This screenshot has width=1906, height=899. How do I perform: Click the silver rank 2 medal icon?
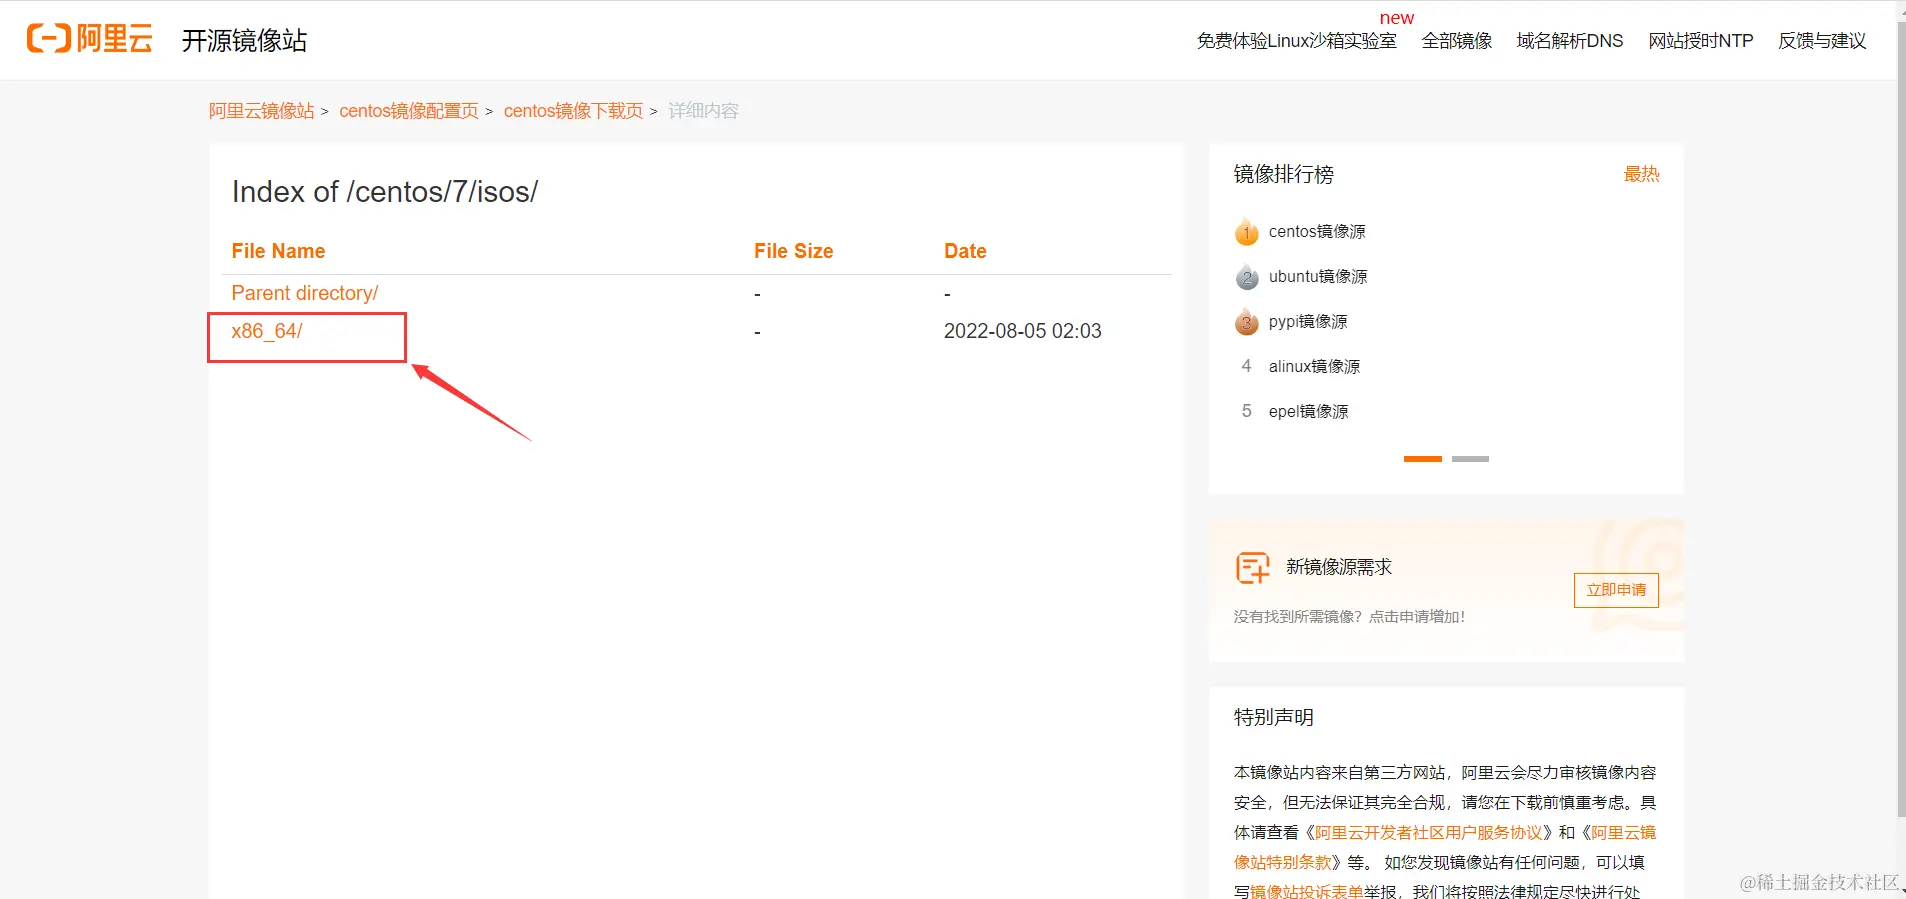pos(1246,277)
